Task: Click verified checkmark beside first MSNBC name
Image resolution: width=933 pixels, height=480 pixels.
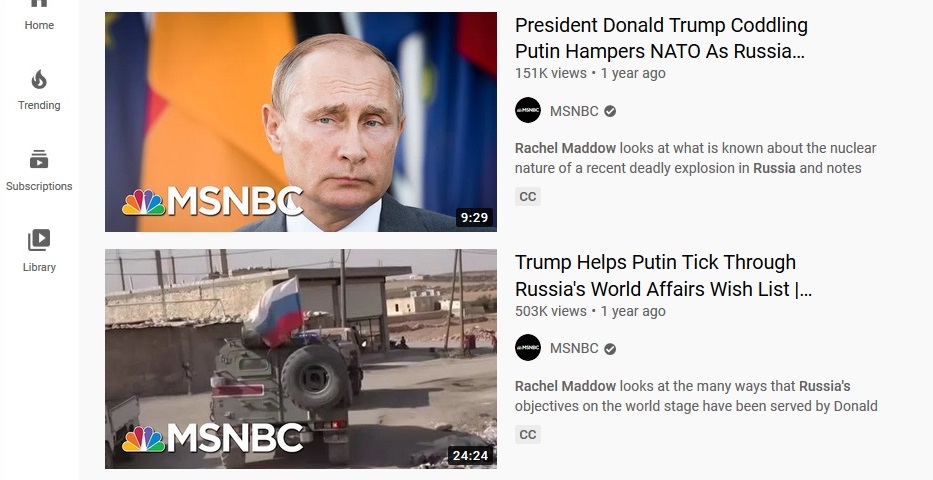Action: coord(610,111)
